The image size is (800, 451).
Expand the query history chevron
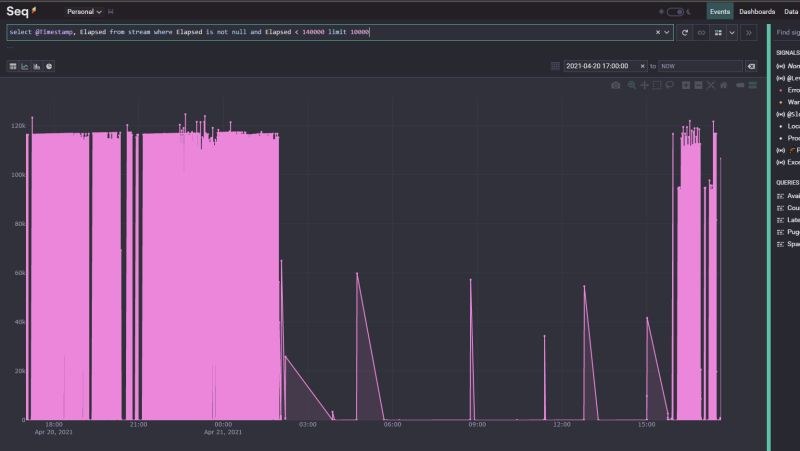pyautogui.click(x=666, y=32)
